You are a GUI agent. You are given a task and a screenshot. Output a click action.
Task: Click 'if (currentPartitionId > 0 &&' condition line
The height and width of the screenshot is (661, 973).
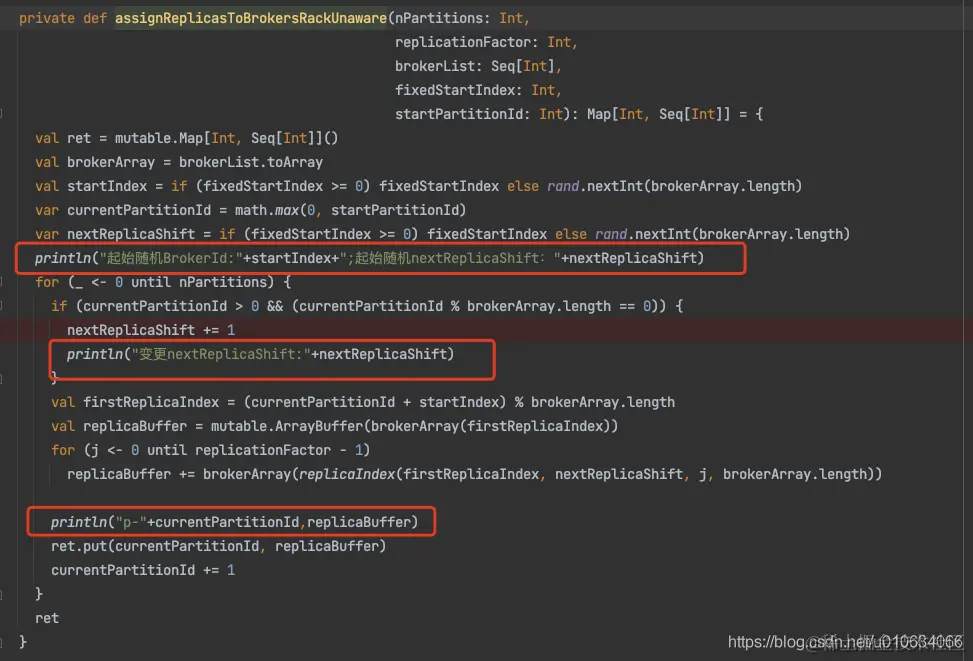[x=367, y=306]
